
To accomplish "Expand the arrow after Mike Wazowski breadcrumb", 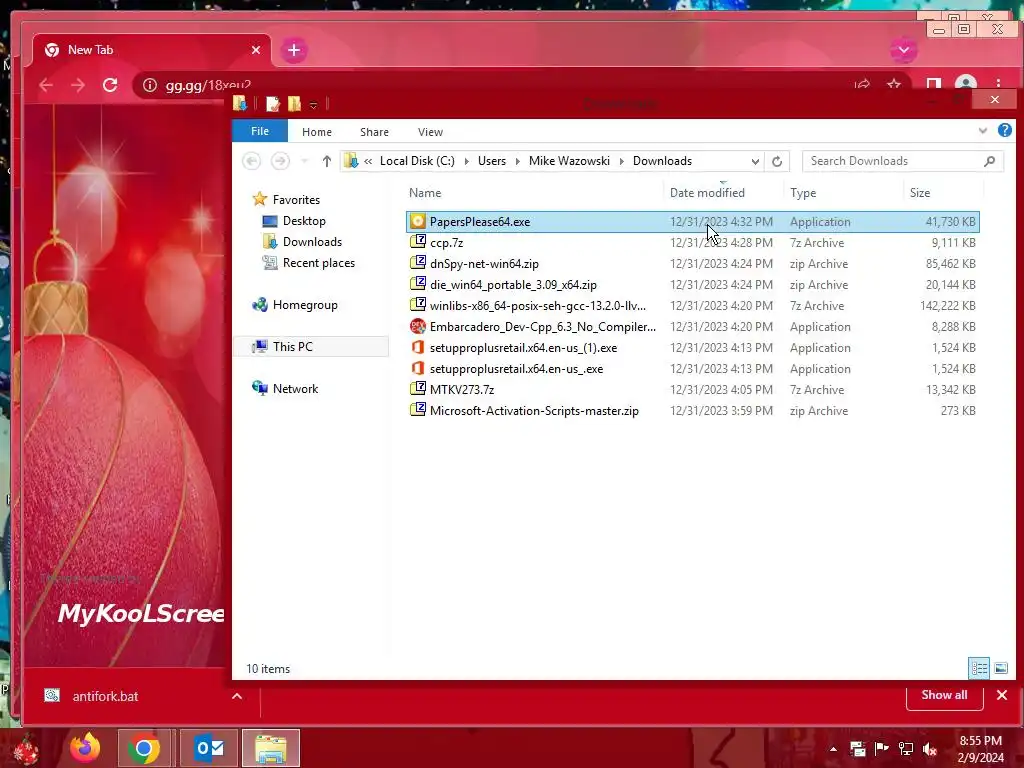I will pos(622,161).
